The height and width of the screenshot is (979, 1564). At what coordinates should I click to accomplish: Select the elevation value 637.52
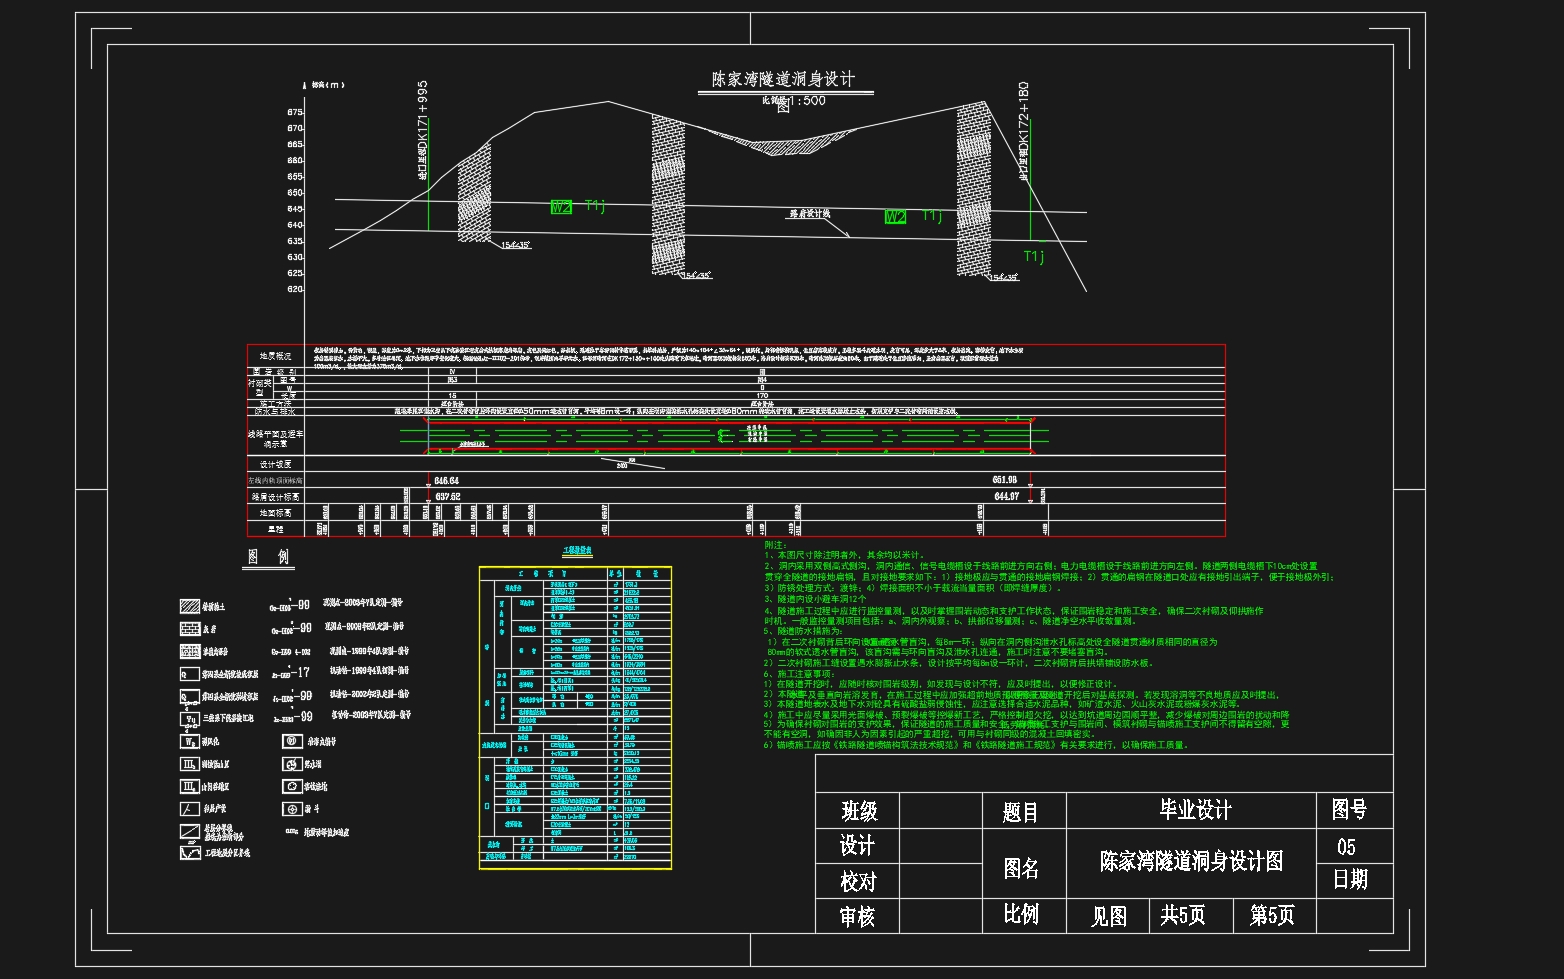click(x=448, y=497)
